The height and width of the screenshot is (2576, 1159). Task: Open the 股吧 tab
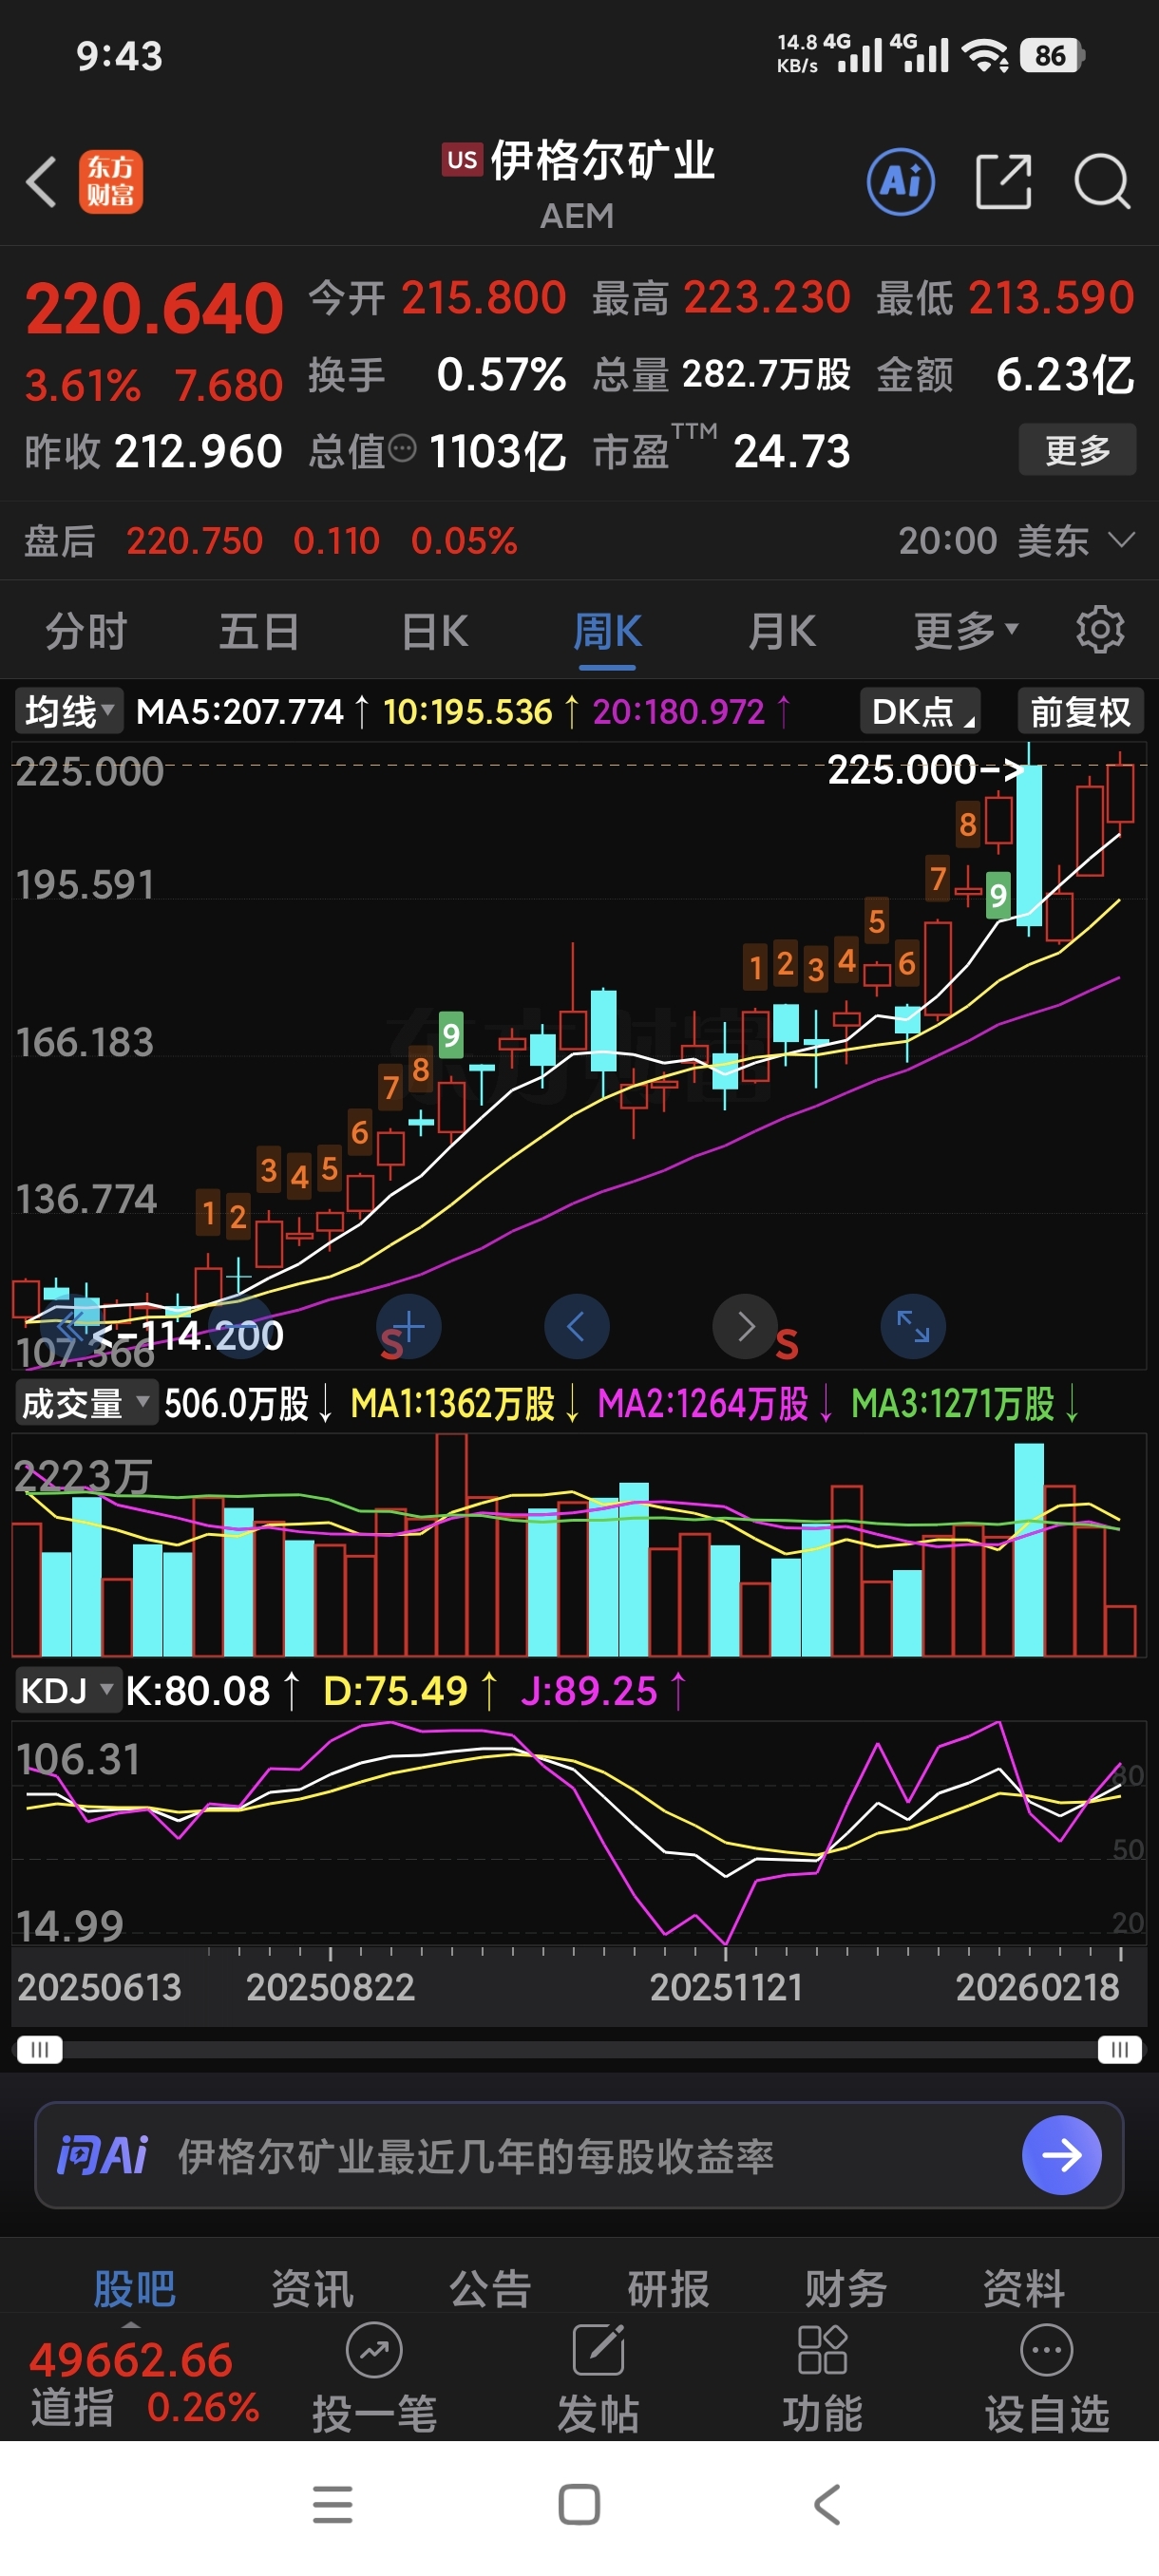(x=134, y=2288)
